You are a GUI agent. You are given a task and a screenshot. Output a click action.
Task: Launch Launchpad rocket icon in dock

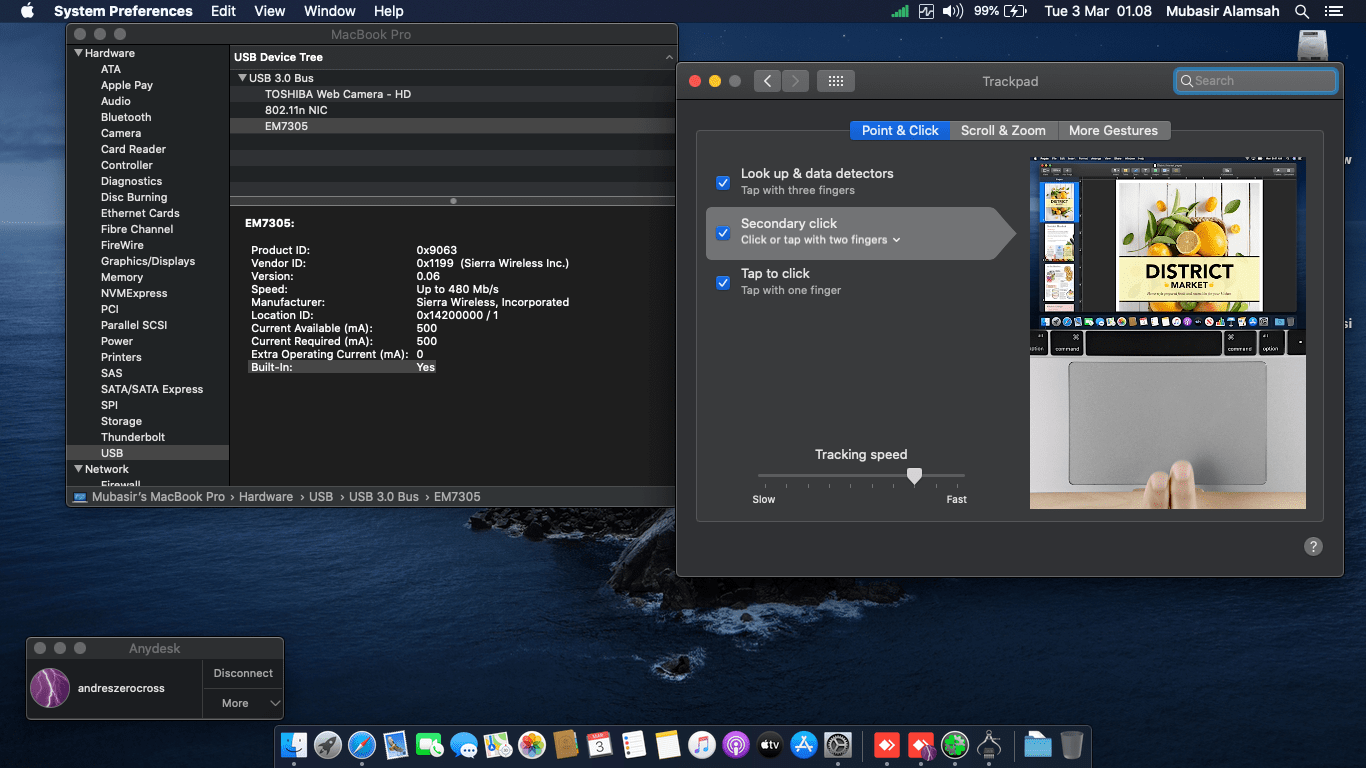tap(328, 744)
